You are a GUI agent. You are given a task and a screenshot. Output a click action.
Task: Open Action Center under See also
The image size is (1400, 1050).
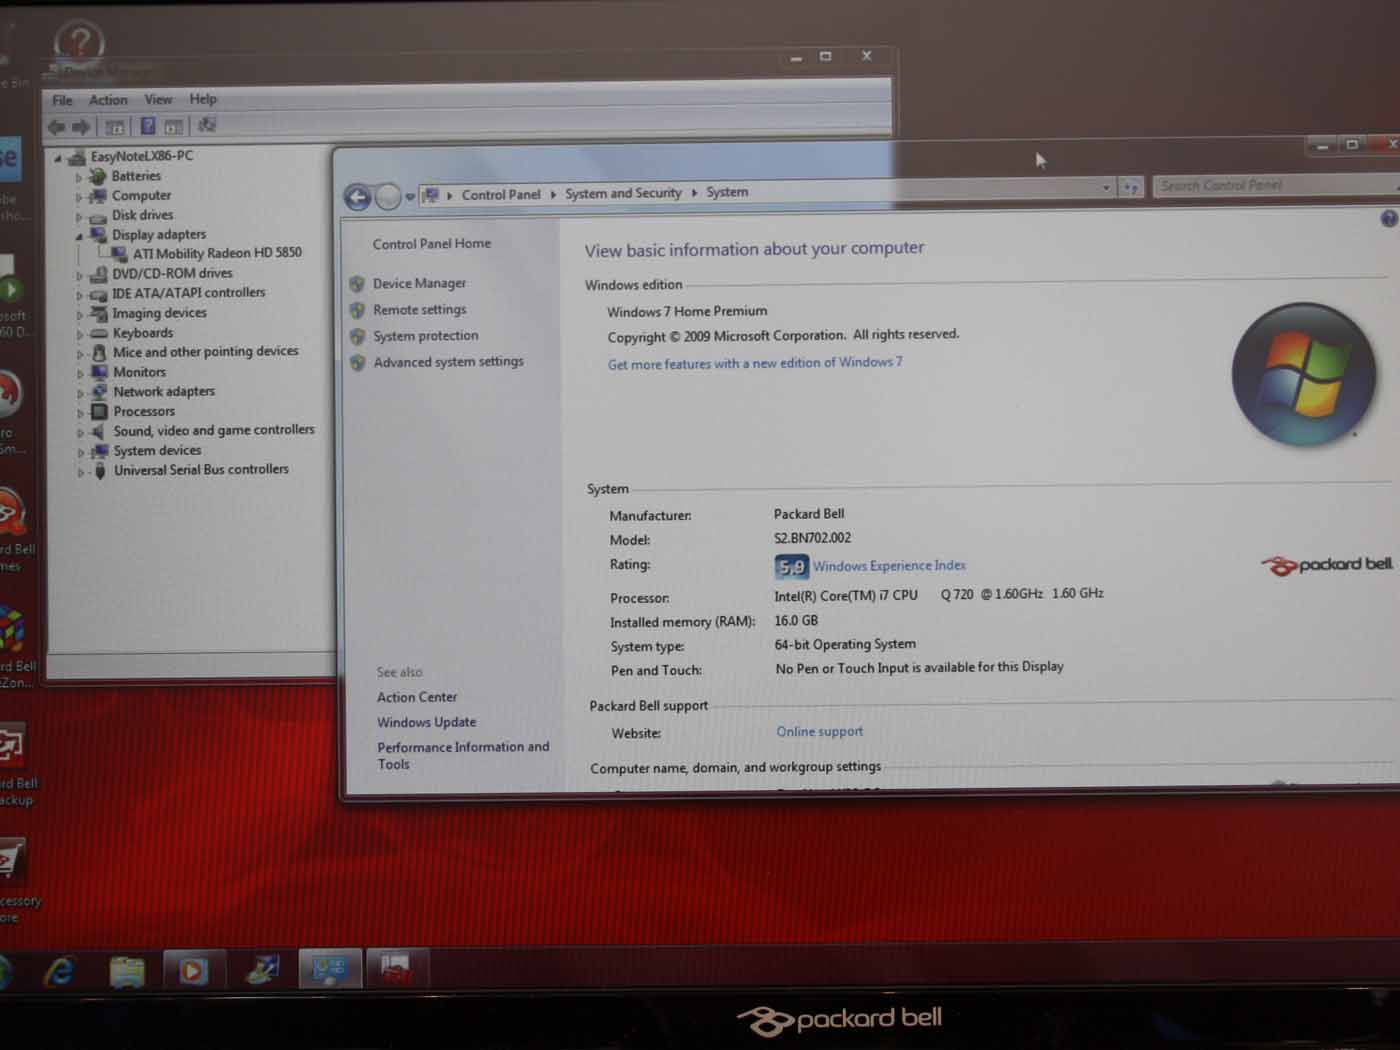point(417,697)
